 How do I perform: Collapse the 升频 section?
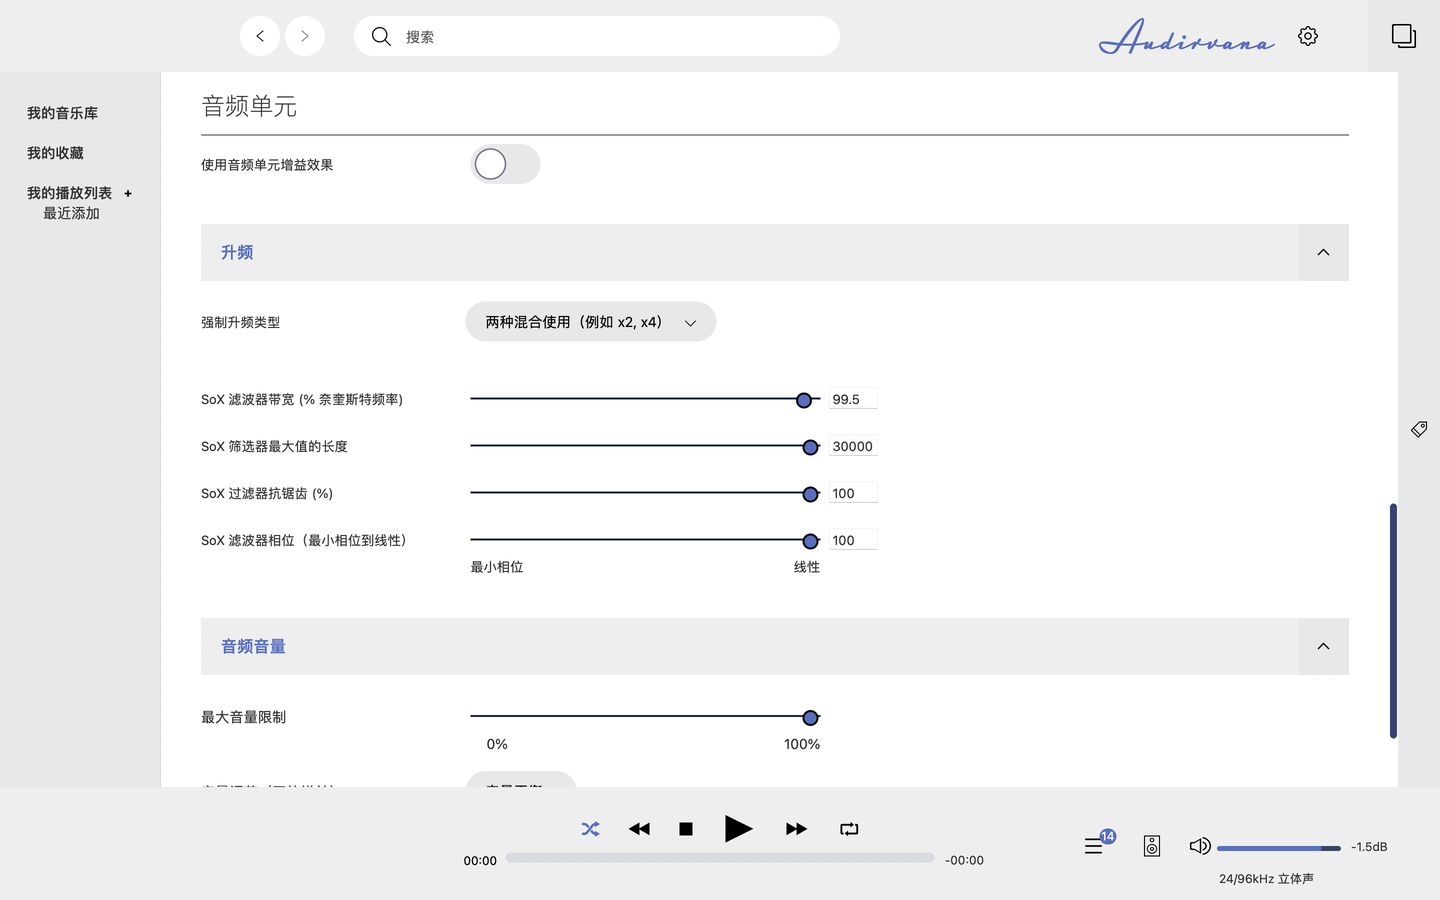point(1323,252)
